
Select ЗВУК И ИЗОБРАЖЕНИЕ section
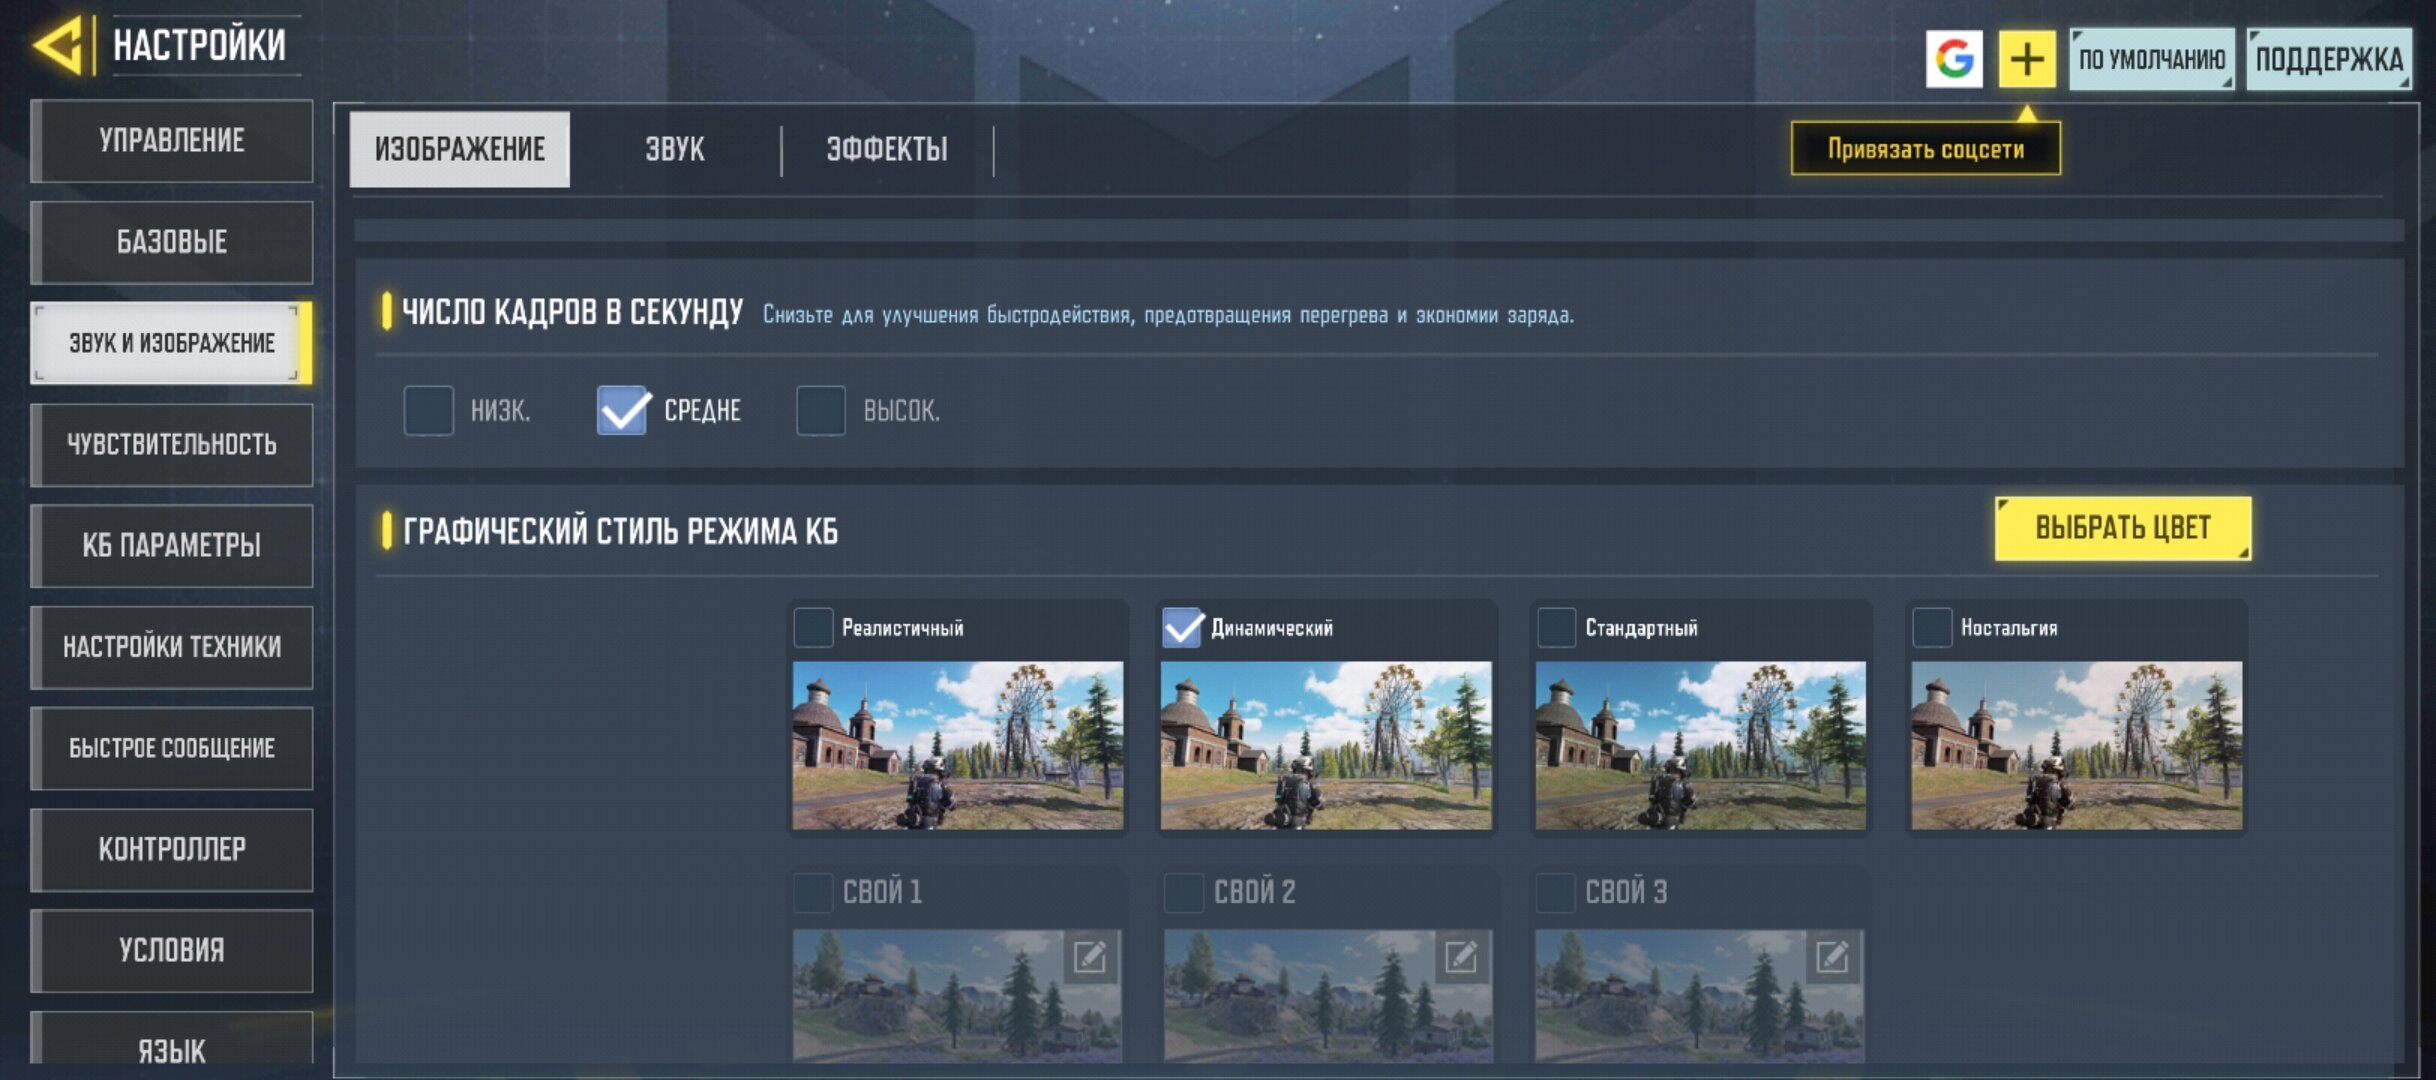(x=171, y=343)
